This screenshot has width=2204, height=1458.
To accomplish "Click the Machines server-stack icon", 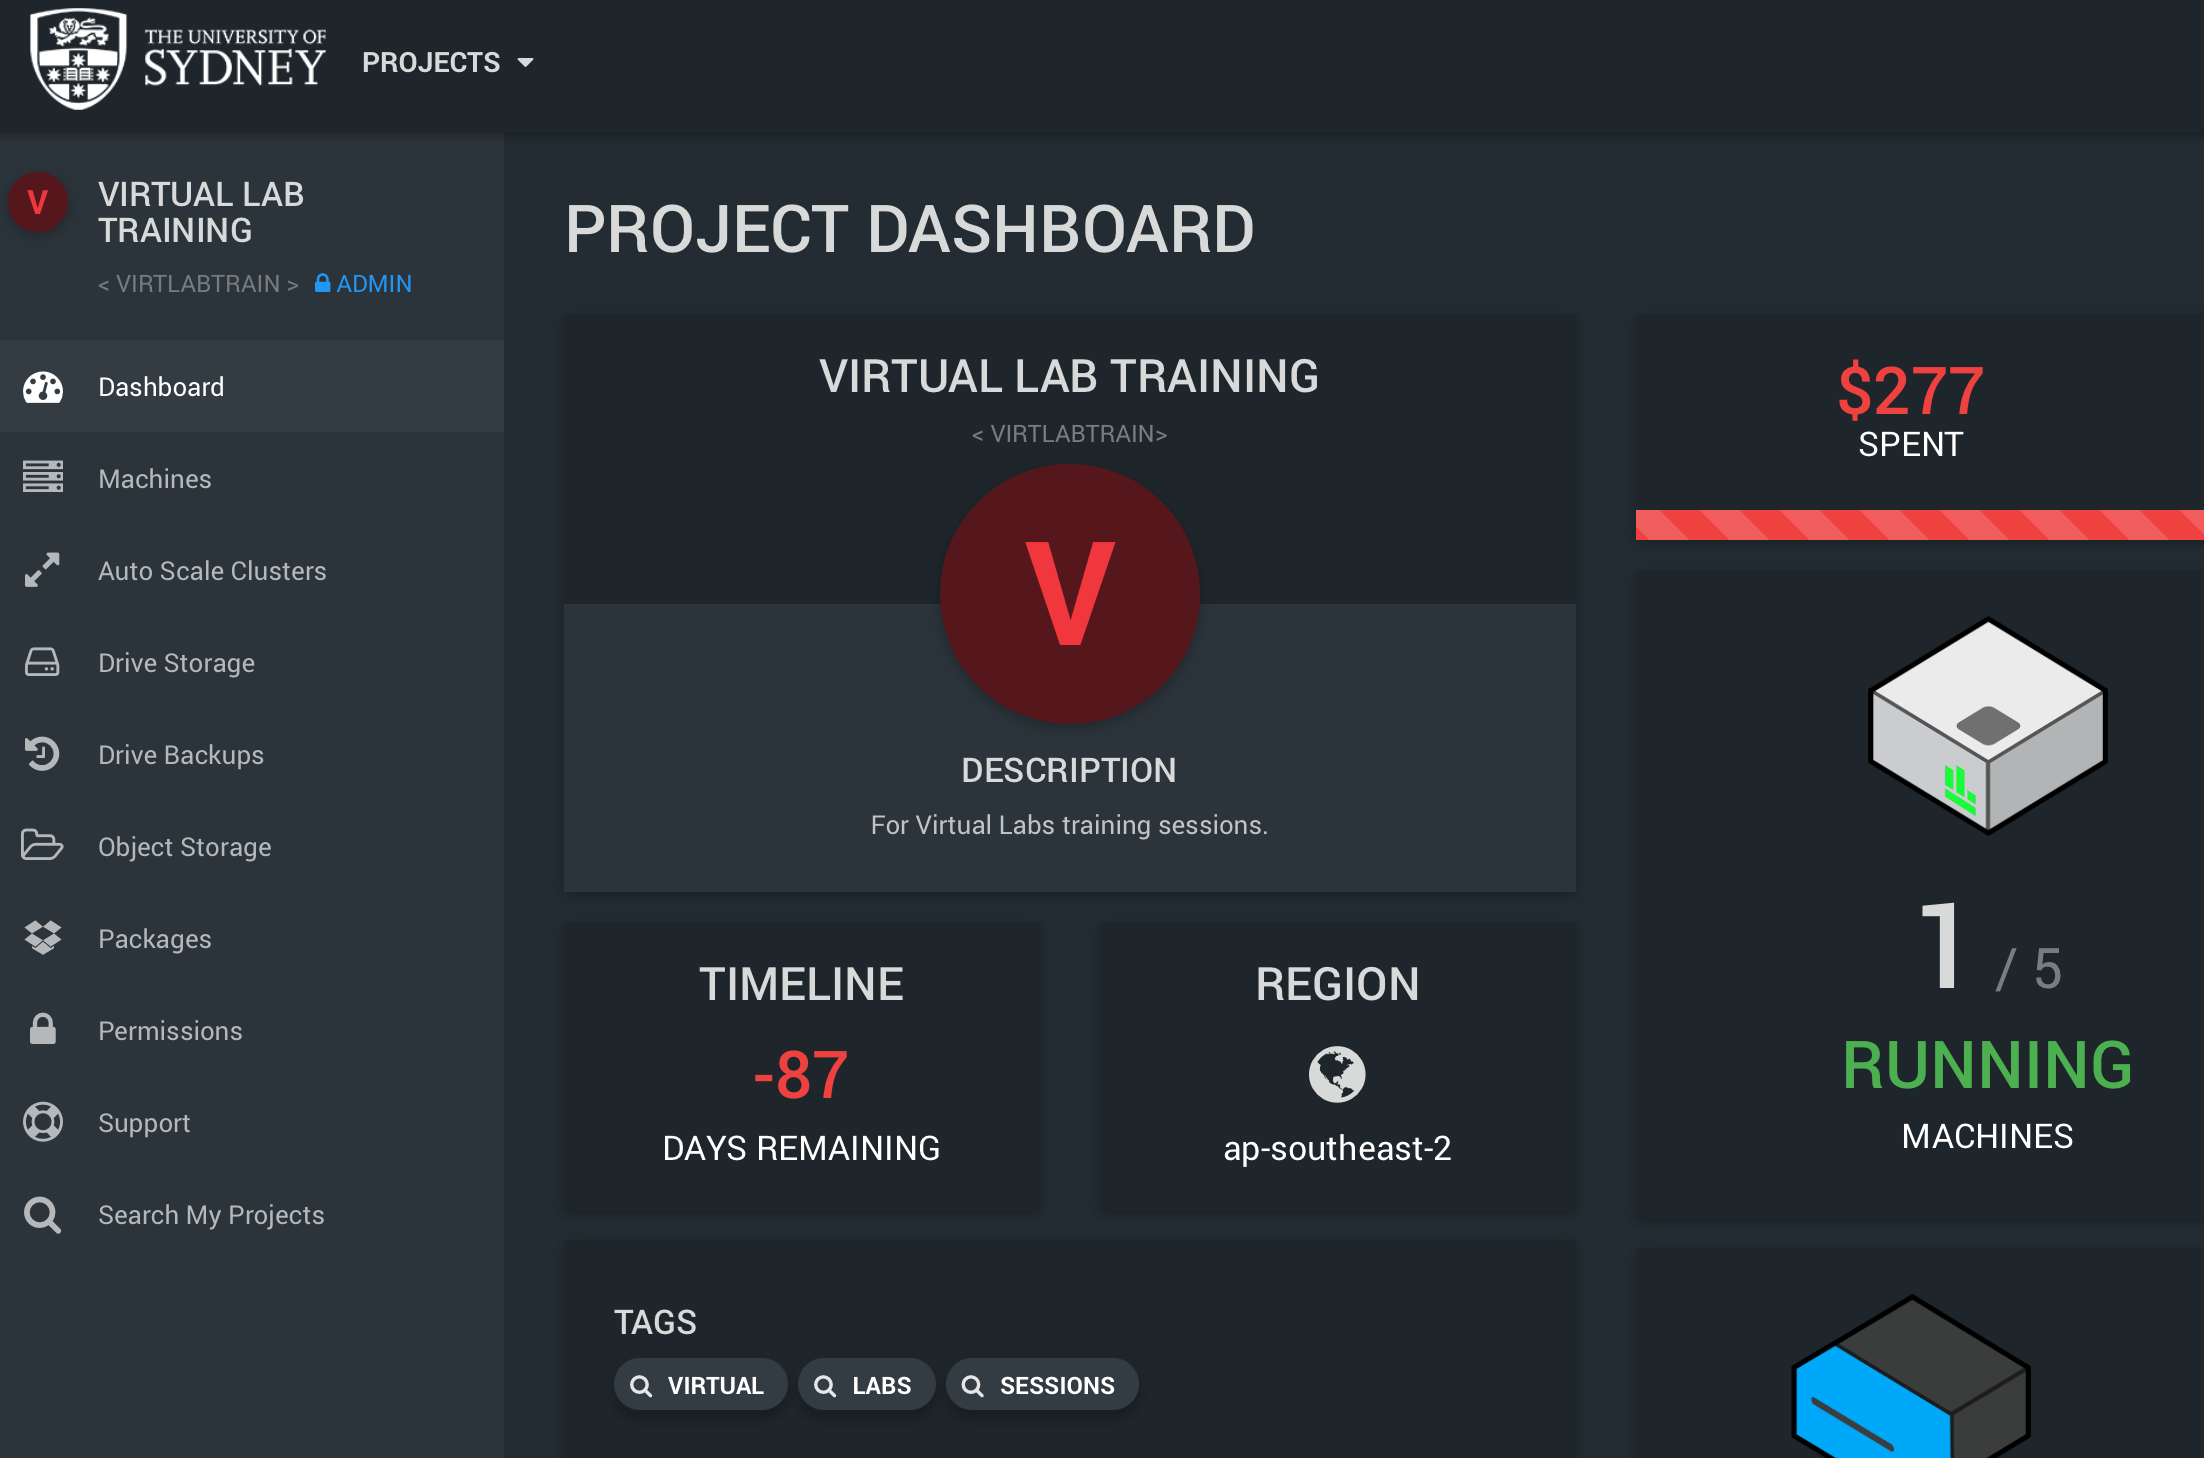I will point(43,477).
